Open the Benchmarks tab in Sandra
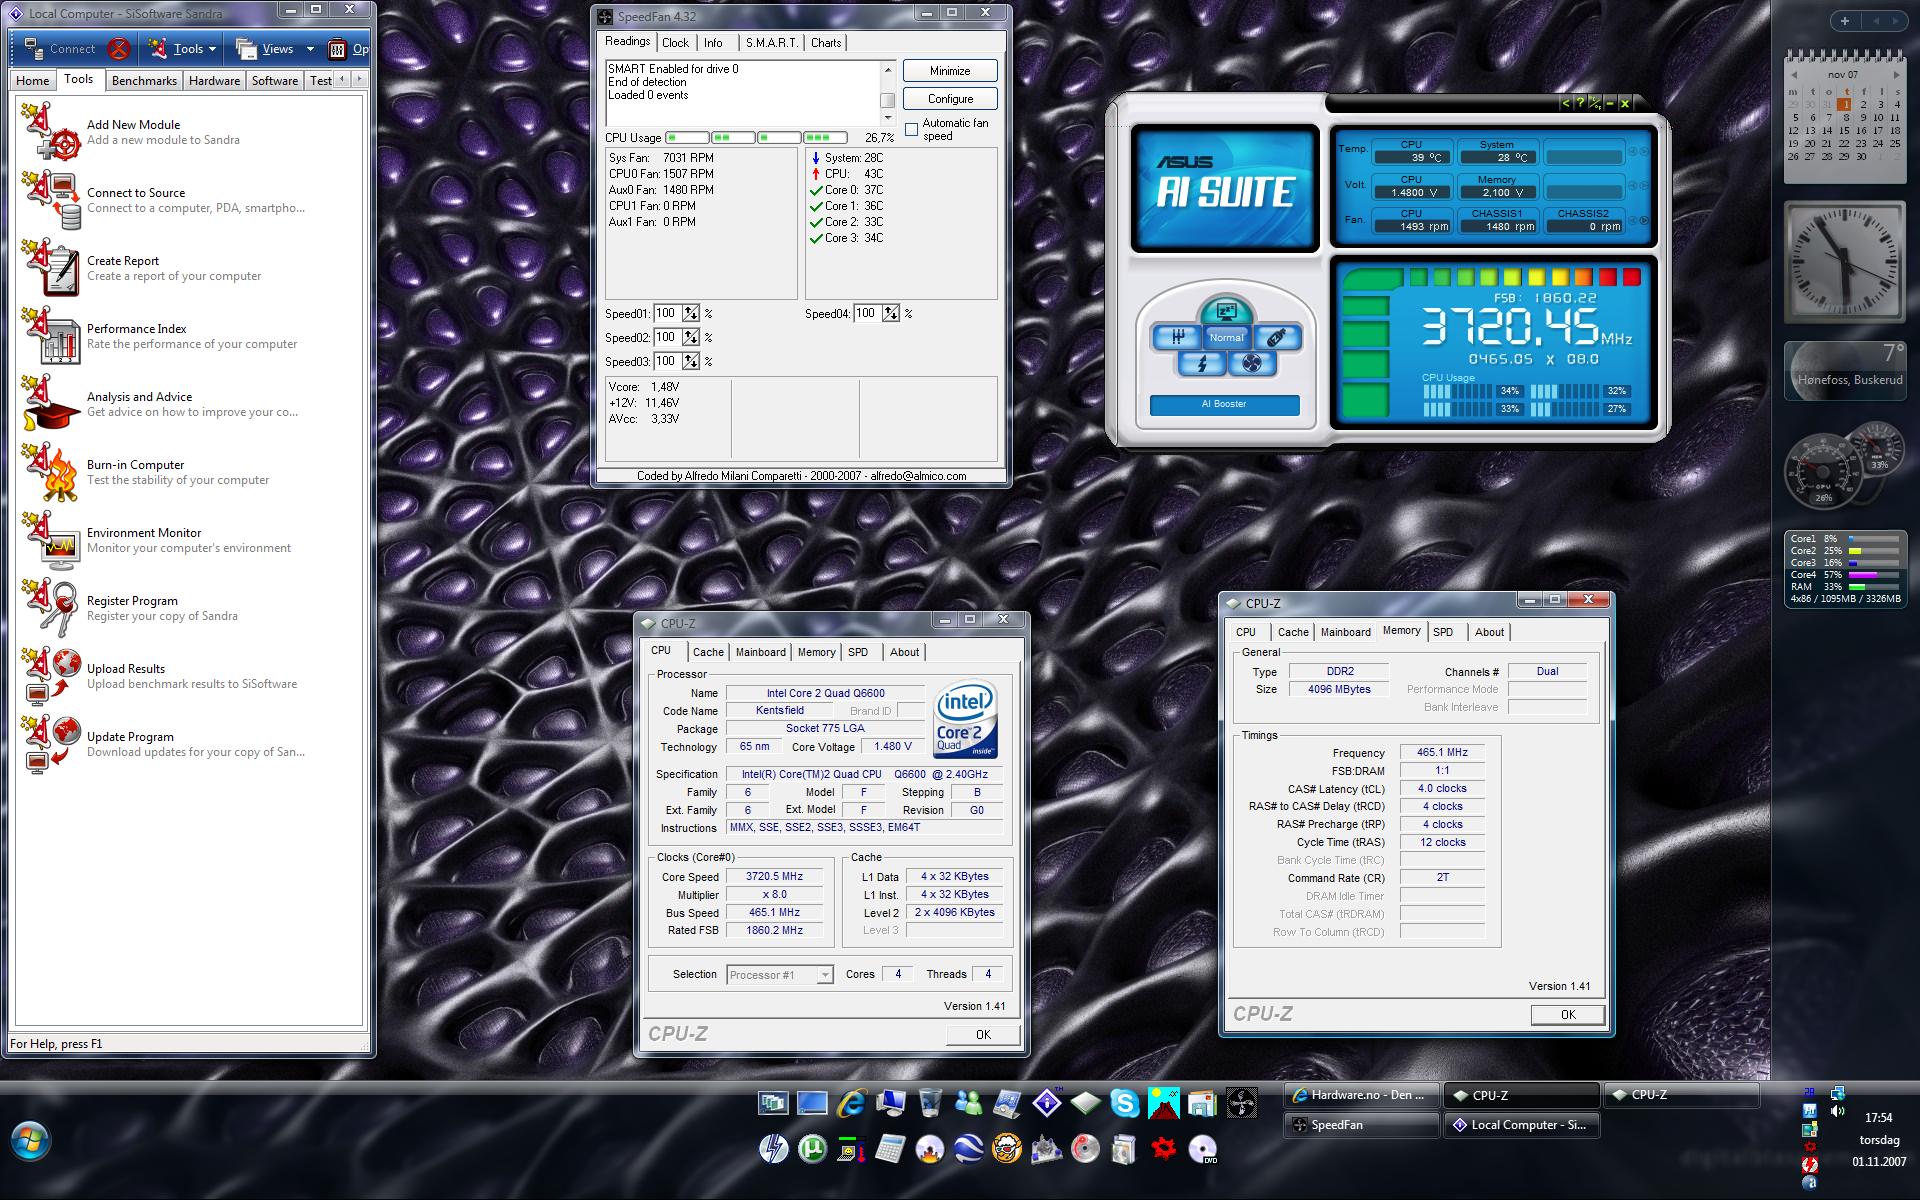This screenshot has height=1200, width=1920. coord(144,81)
